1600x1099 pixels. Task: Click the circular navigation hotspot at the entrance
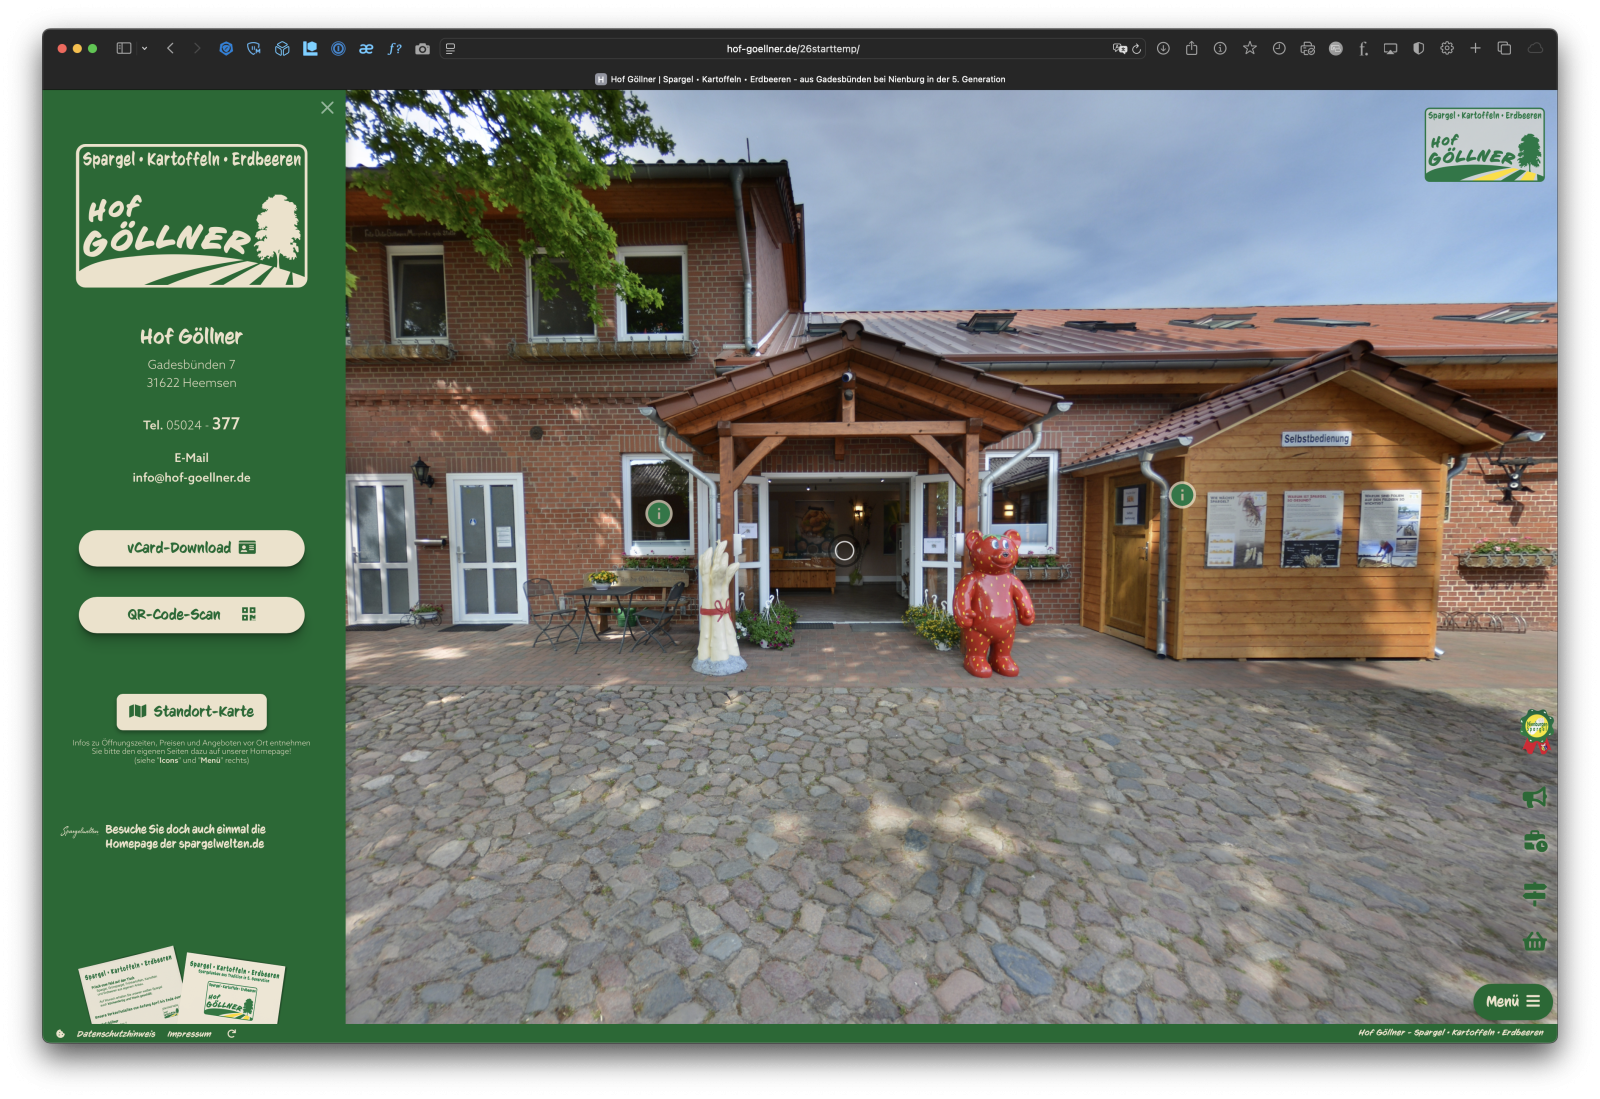[844, 550]
